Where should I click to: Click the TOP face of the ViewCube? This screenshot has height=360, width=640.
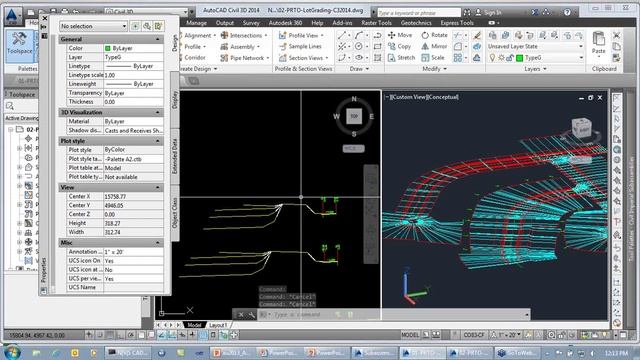pos(354,116)
